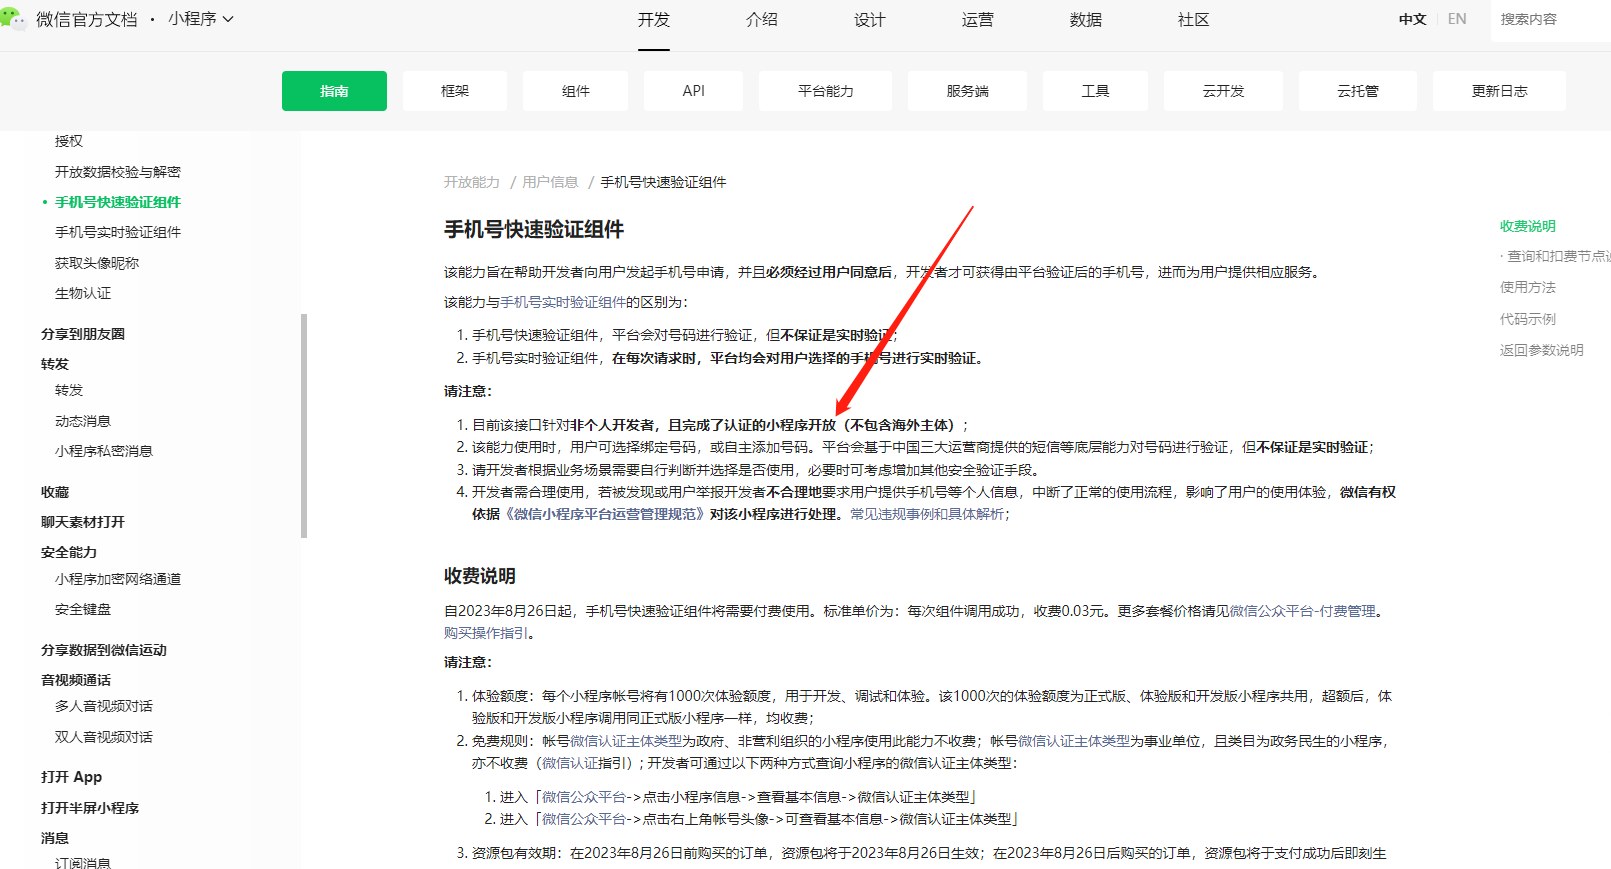
Task: Visit the 社区 top navigation tab
Action: coord(1194,20)
